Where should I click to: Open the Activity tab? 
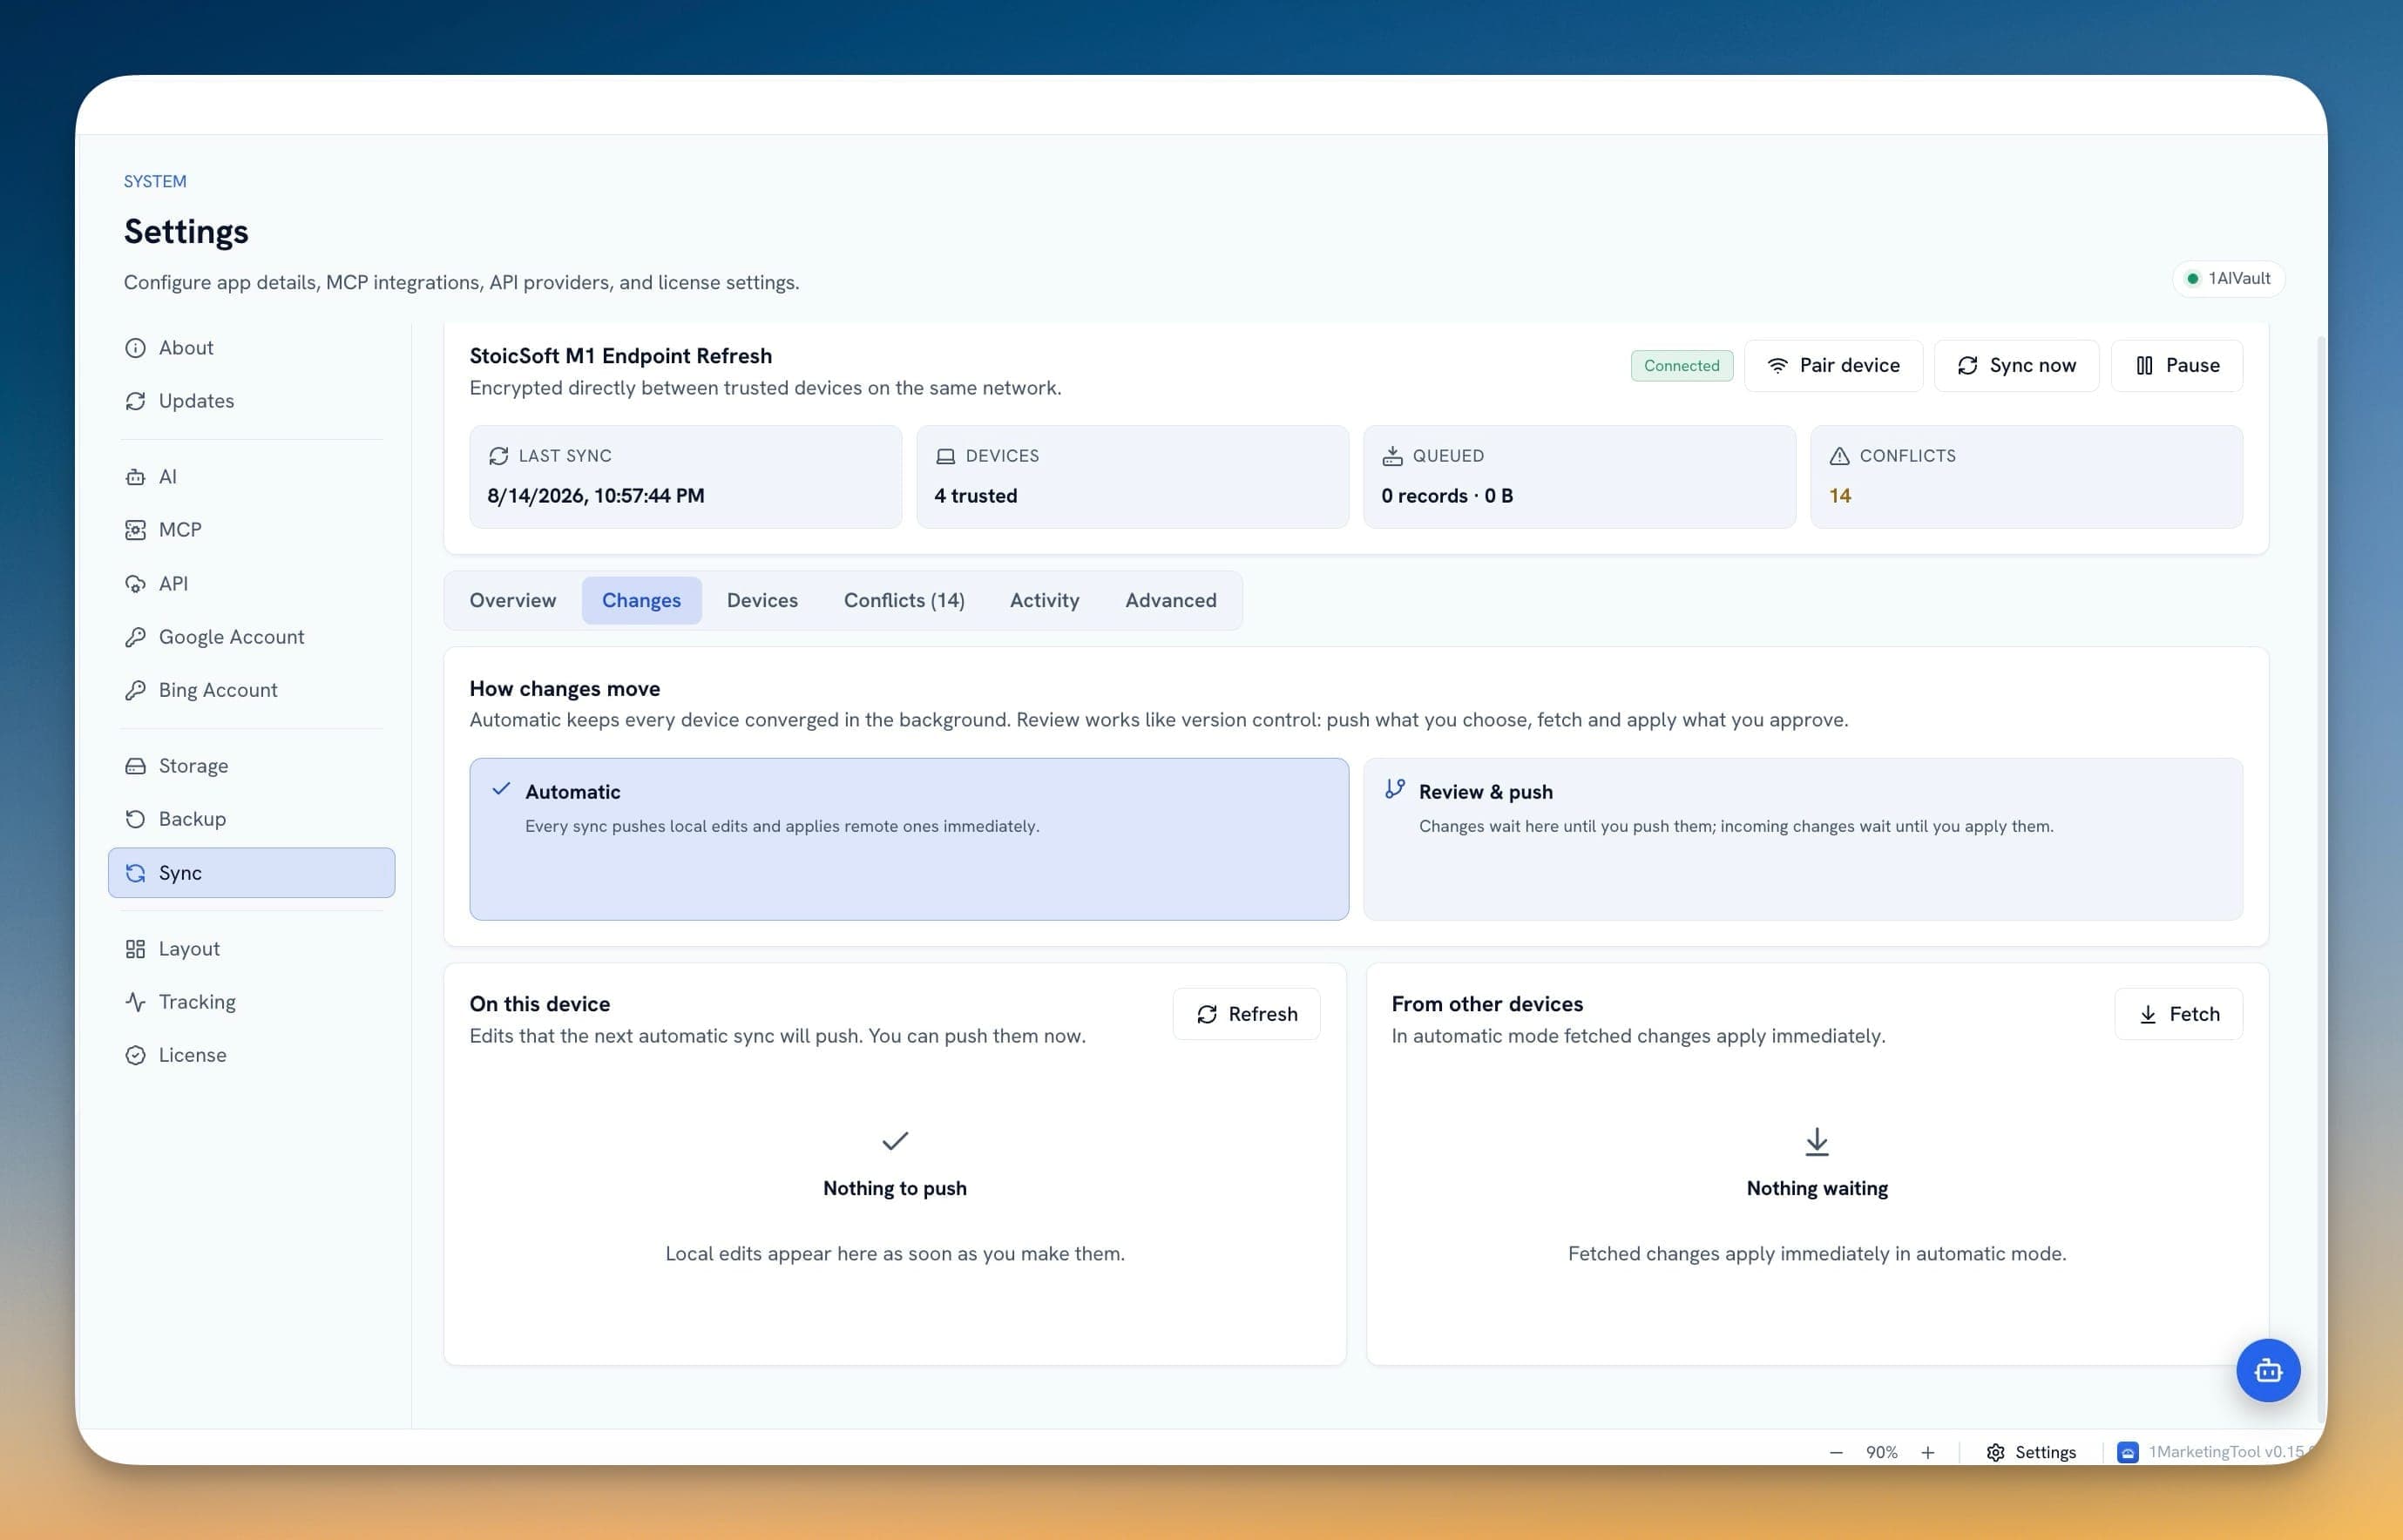pos(1044,600)
